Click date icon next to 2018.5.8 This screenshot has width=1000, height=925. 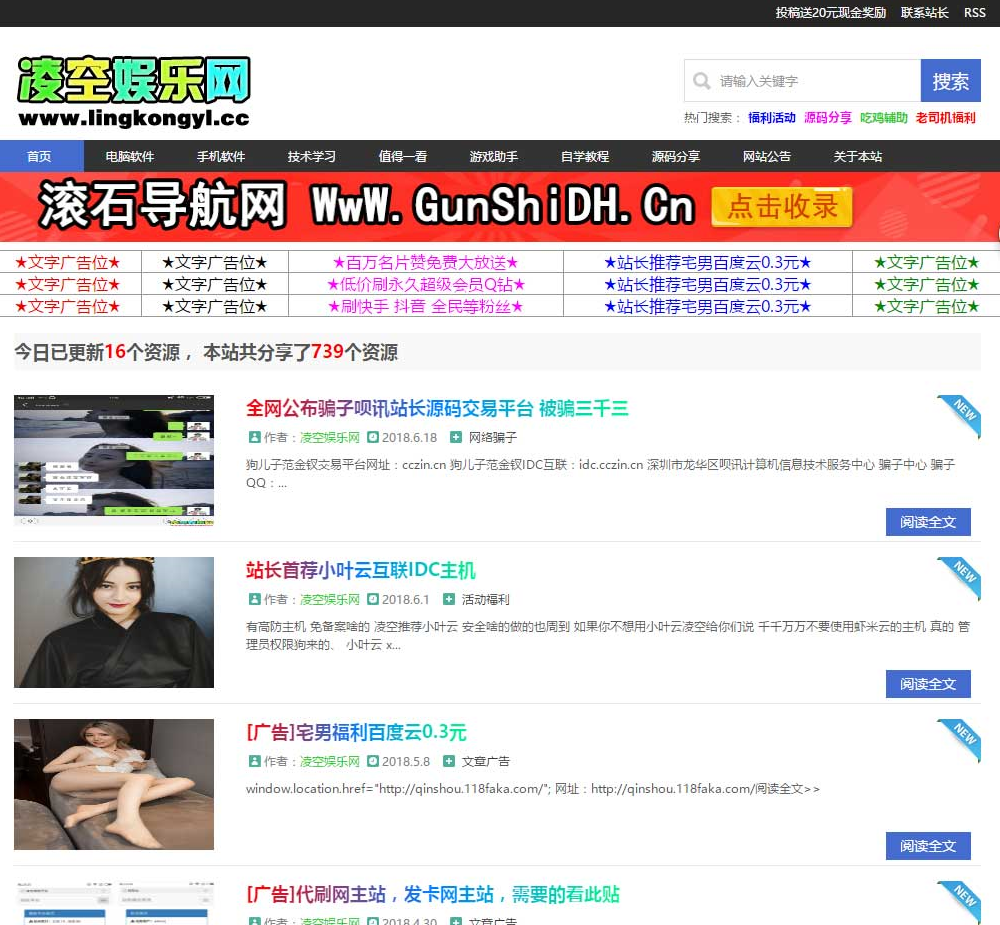click(373, 761)
